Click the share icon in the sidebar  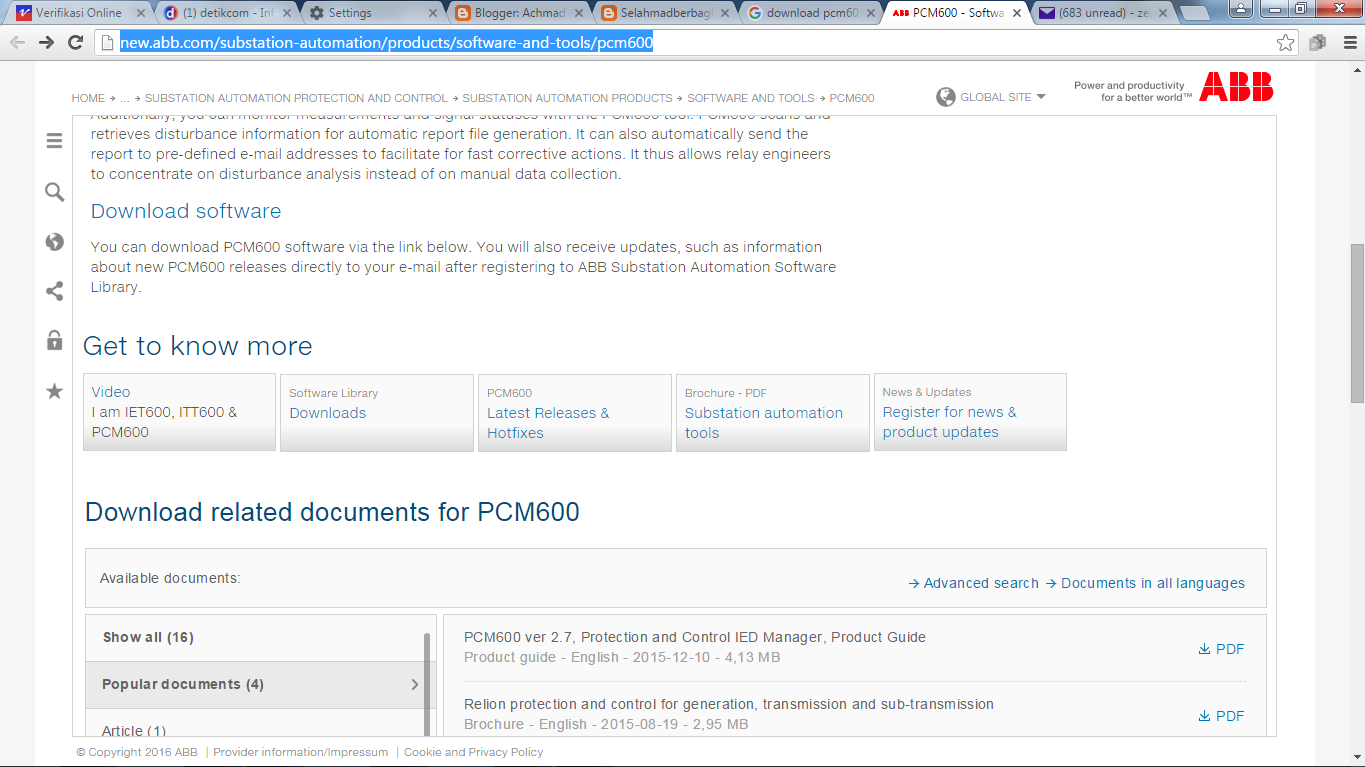point(54,291)
